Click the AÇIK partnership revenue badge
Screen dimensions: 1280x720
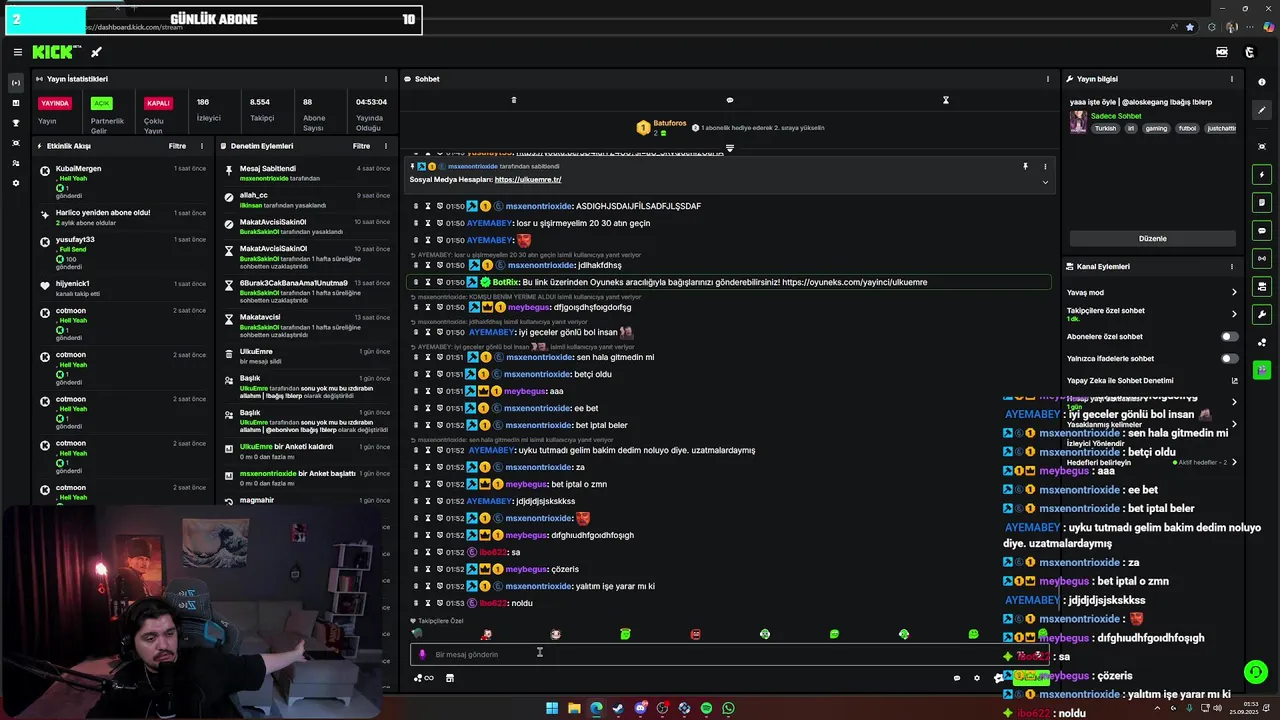[x=101, y=103]
